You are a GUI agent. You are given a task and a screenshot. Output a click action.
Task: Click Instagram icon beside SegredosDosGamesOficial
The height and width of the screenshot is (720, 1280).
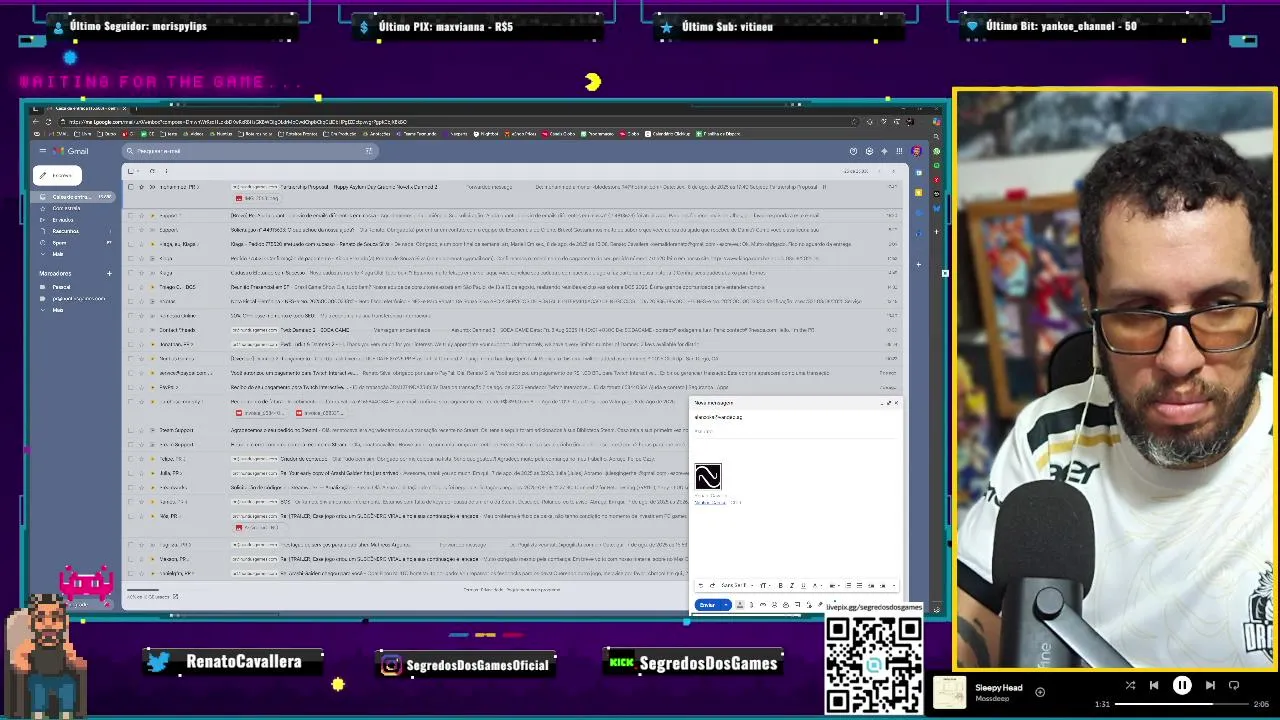click(391, 665)
